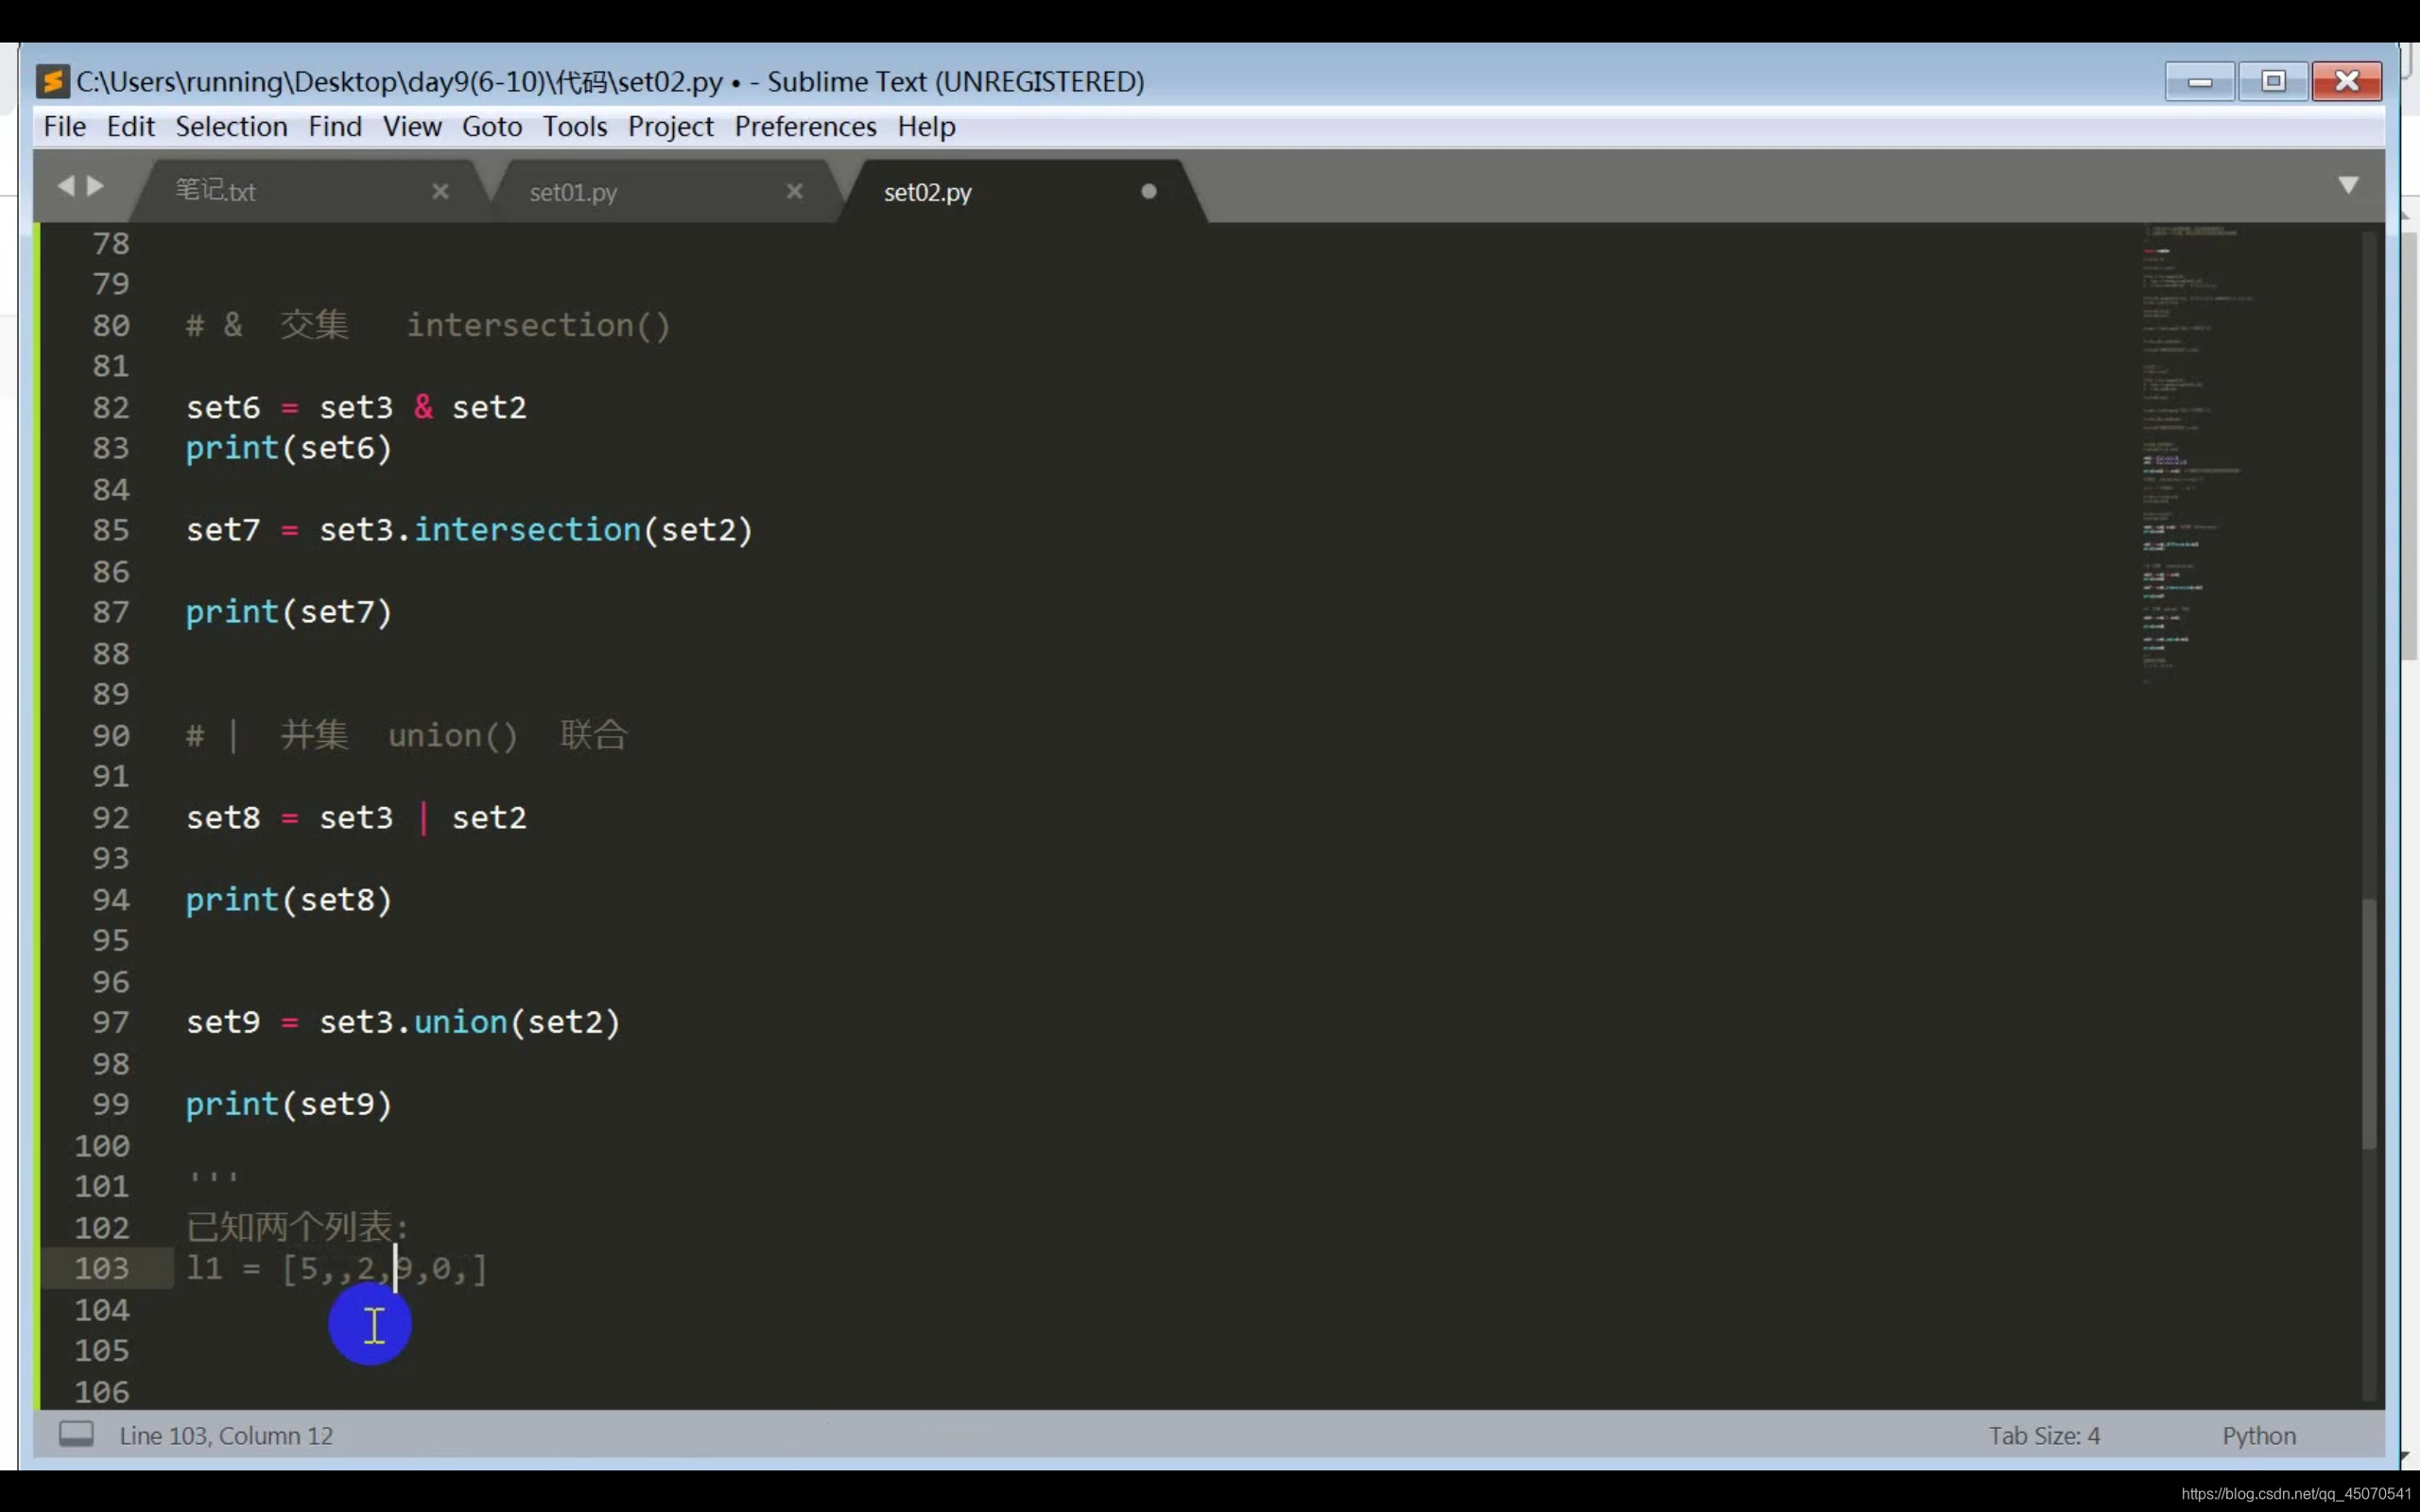Image resolution: width=2420 pixels, height=1512 pixels.
Task: Open the Python syntax selector
Action: coord(2258,1436)
